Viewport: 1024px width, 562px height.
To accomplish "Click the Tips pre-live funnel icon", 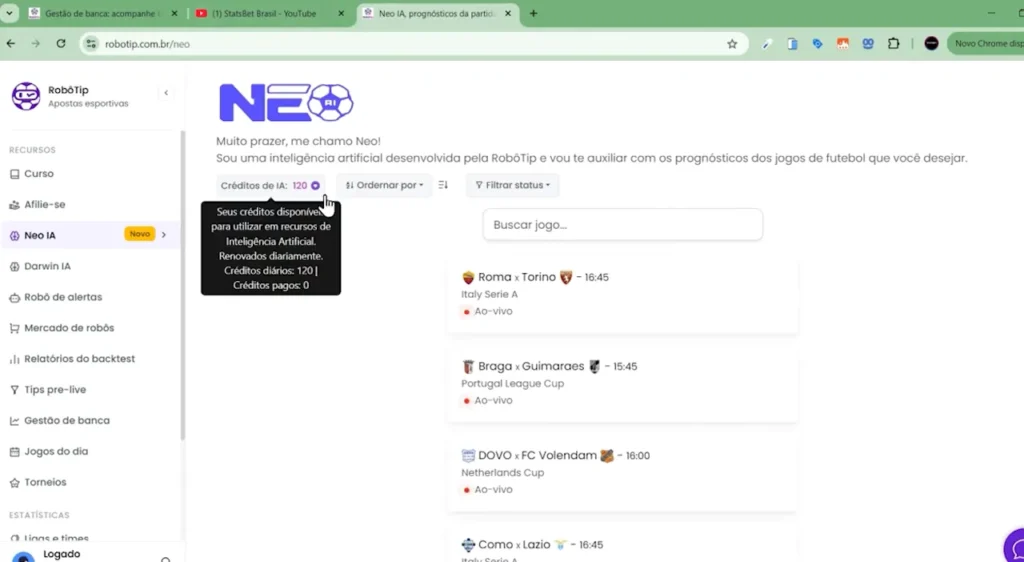I will pyautogui.click(x=14, y=390).
